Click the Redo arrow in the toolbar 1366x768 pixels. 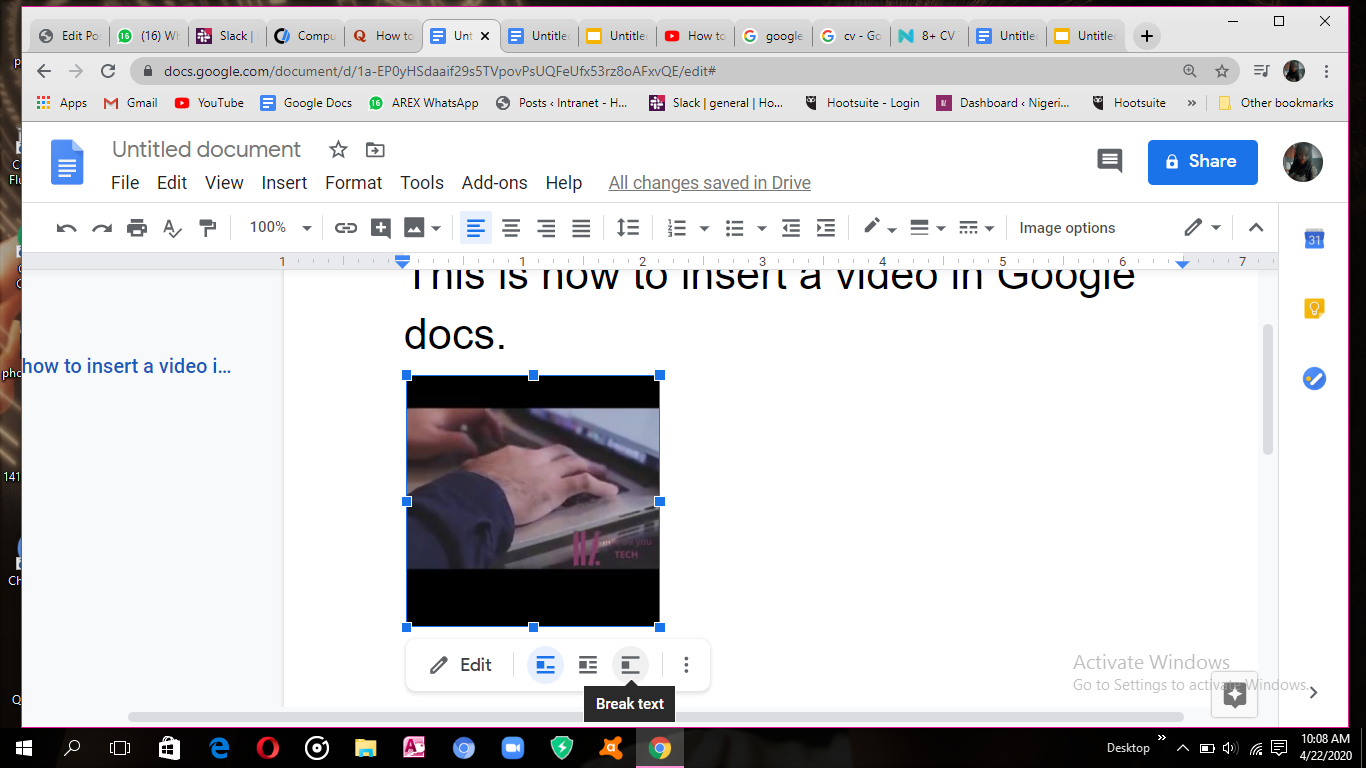[x=102, y=228]
